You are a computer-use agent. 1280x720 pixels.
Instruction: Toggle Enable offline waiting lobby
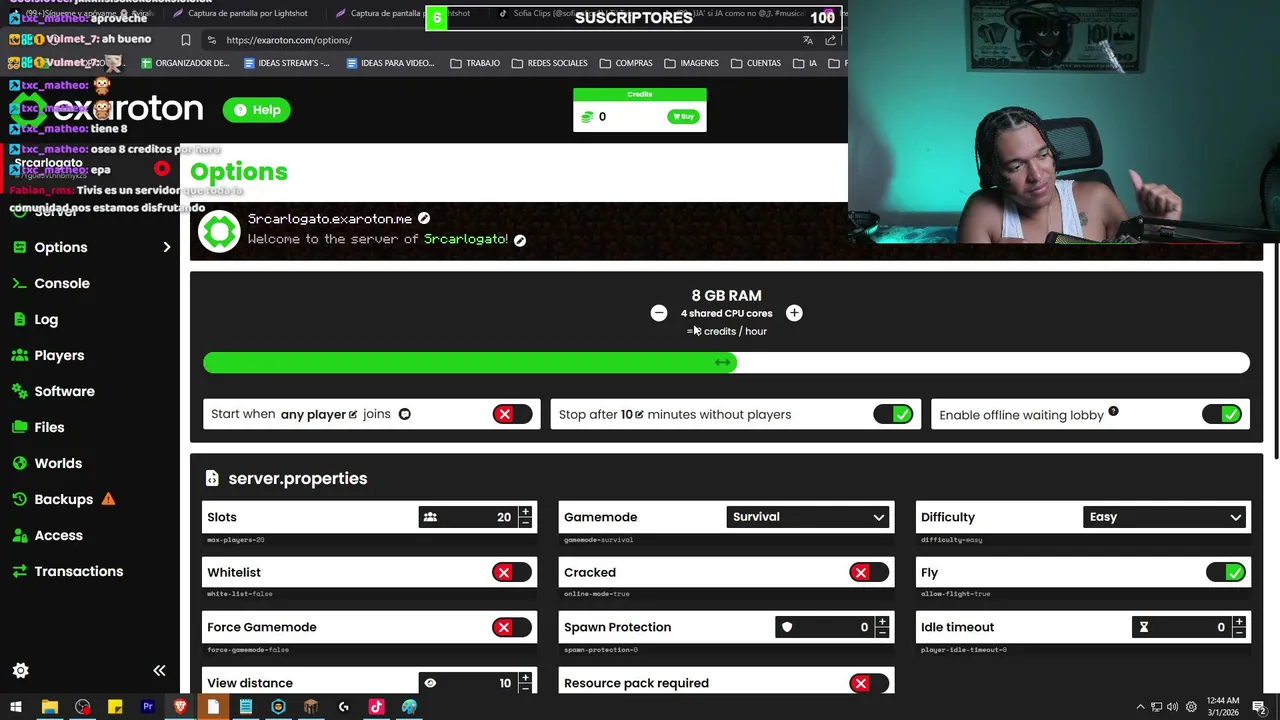pos(1222,414)
